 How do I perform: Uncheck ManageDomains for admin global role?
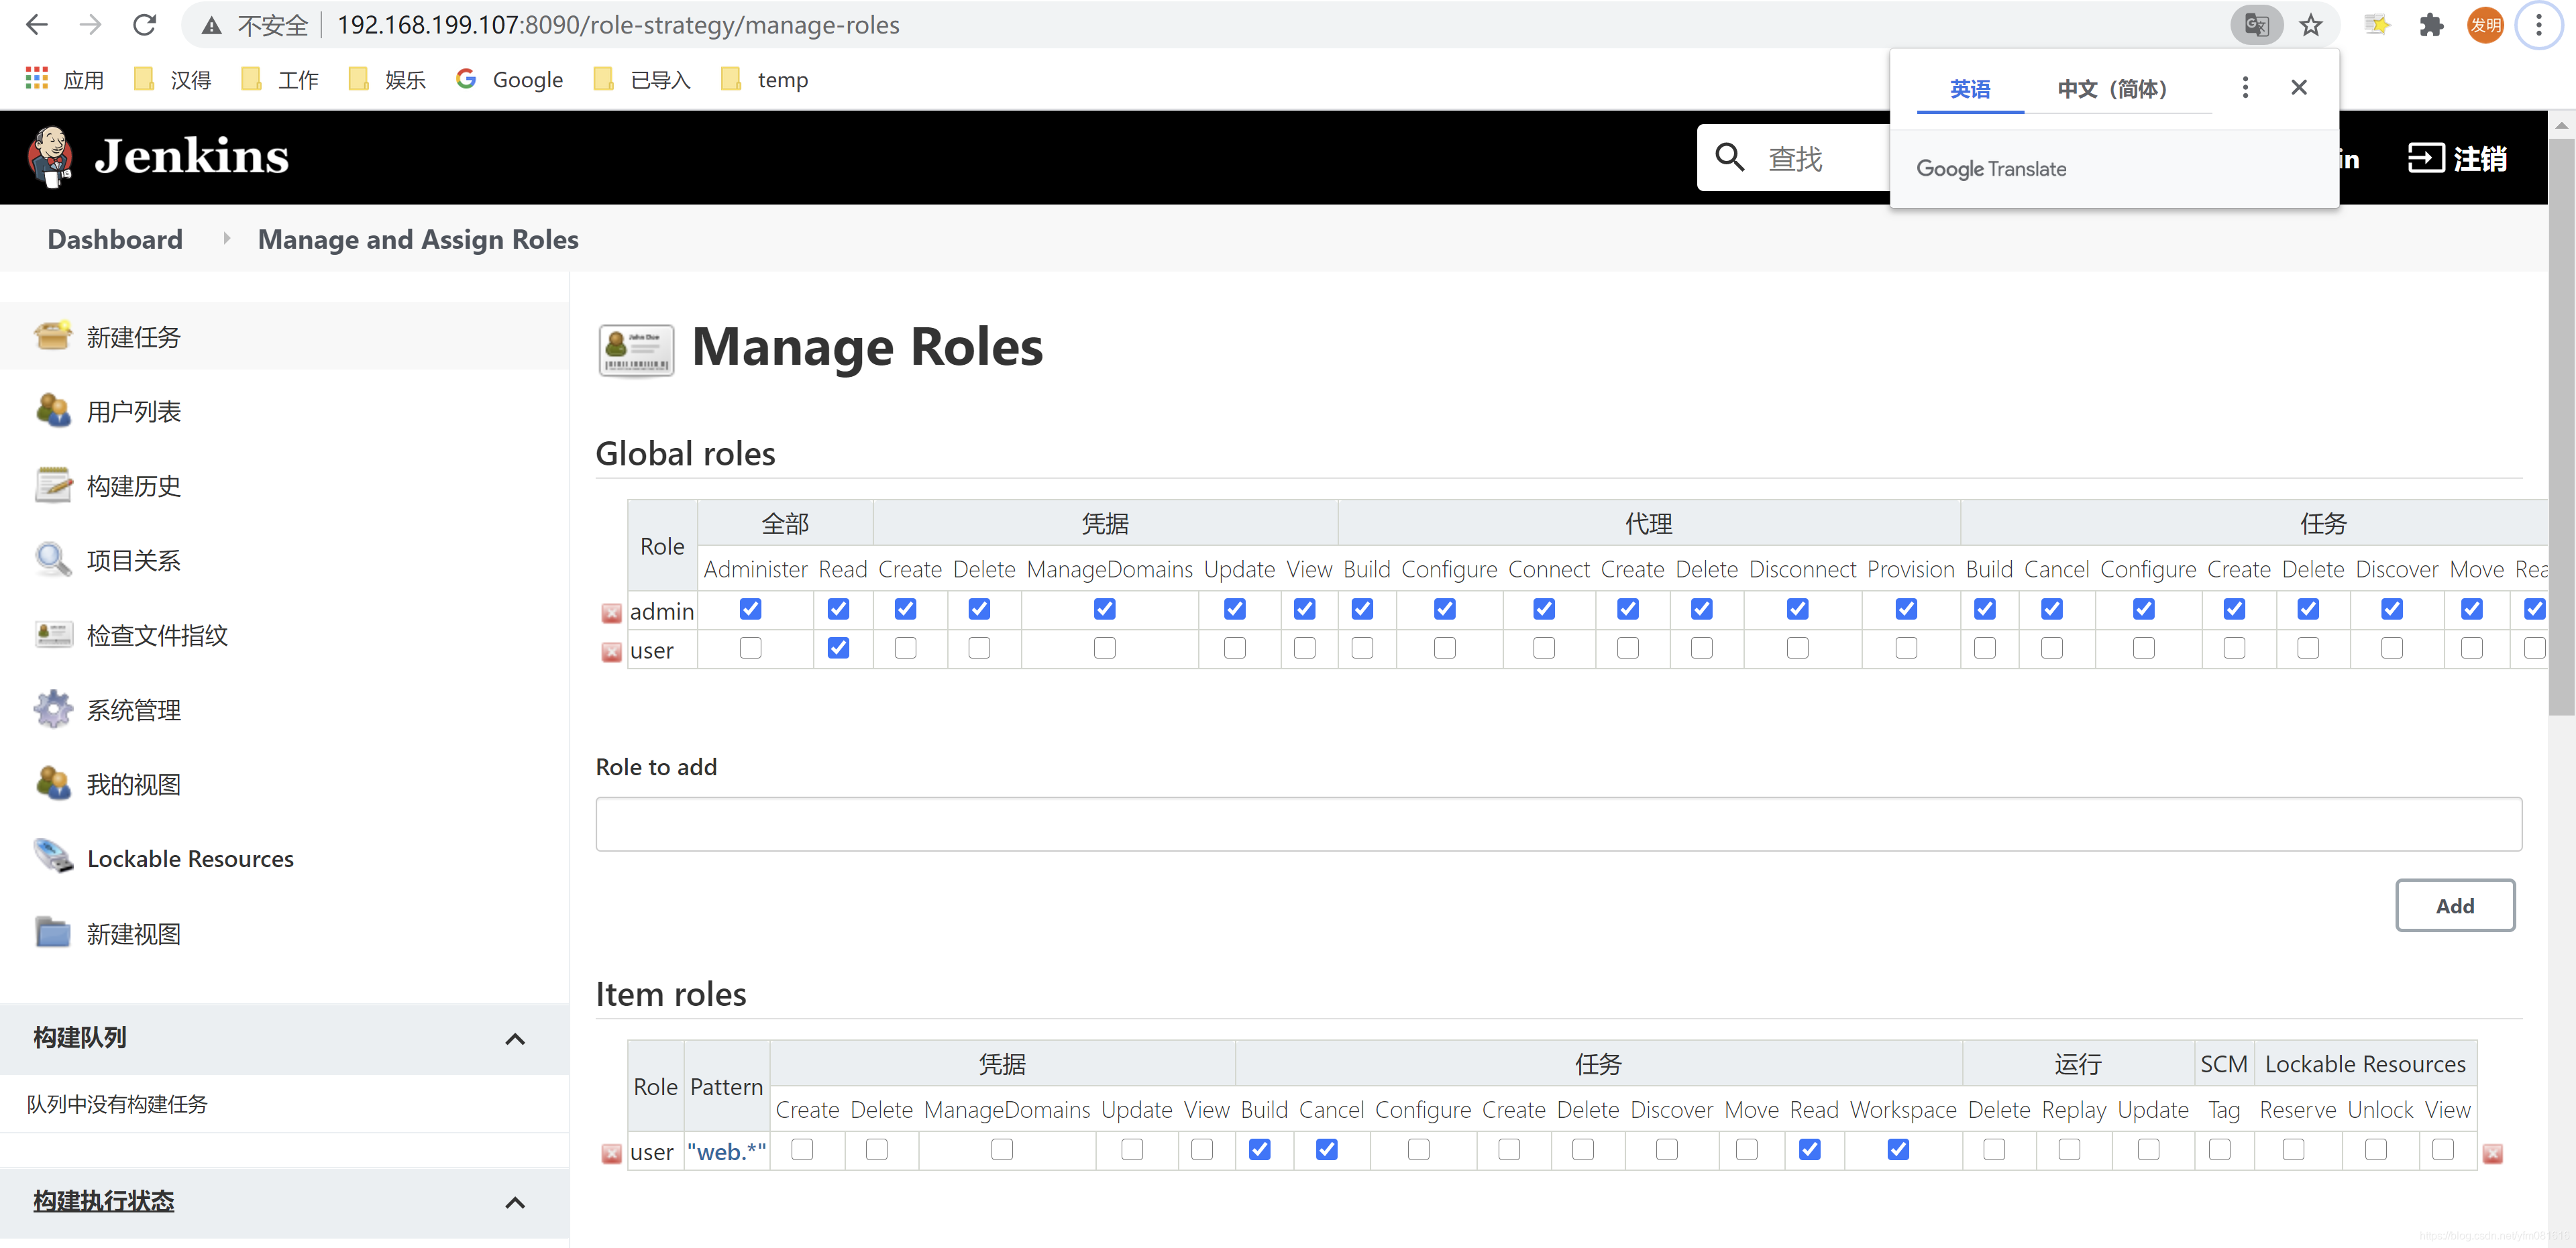coord(1104,609)
